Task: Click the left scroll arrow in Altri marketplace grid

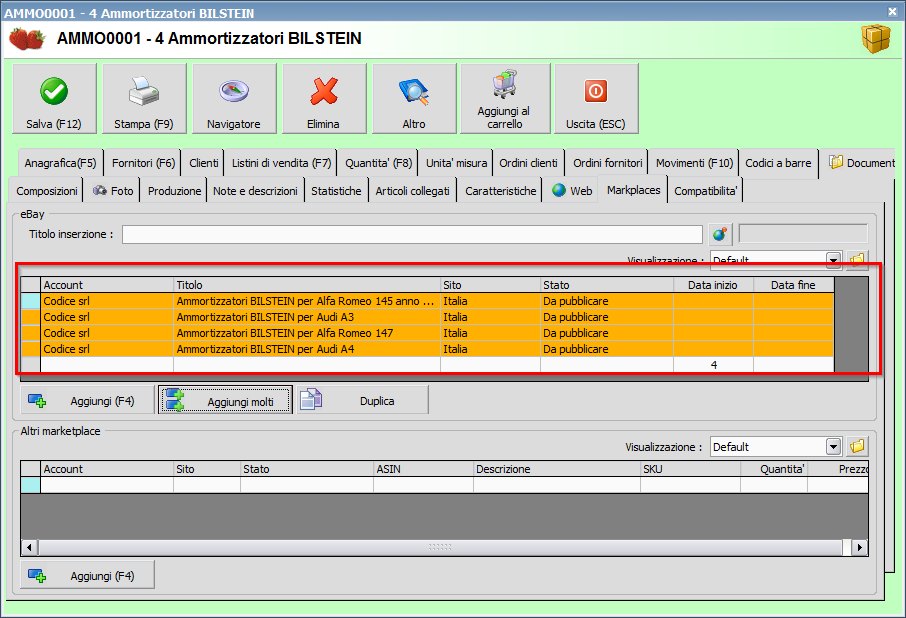Action: click(x=29, y=547)
